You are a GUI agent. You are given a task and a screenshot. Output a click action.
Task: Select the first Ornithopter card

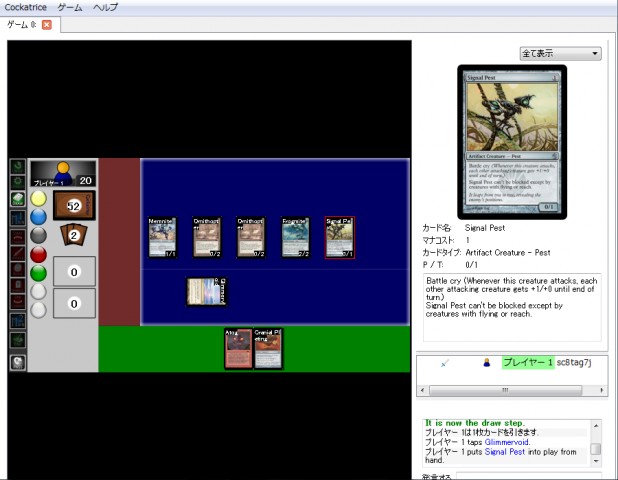tap(207, 238)
